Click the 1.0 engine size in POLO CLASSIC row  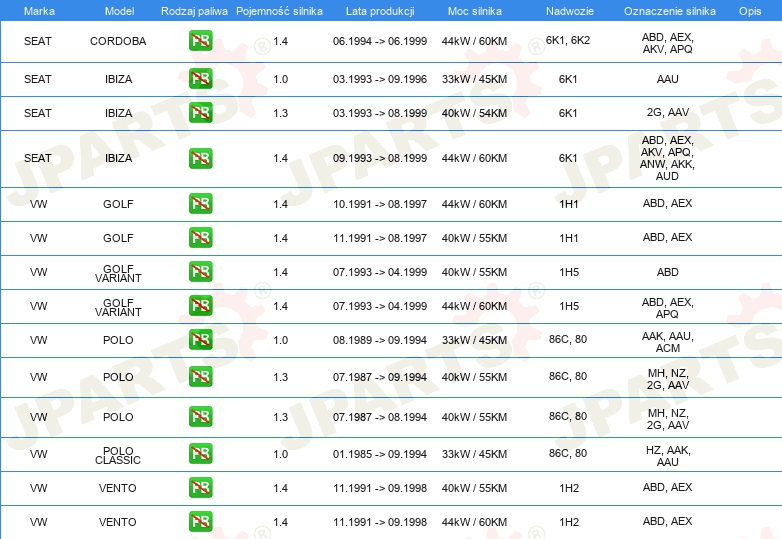coord(280,454)
